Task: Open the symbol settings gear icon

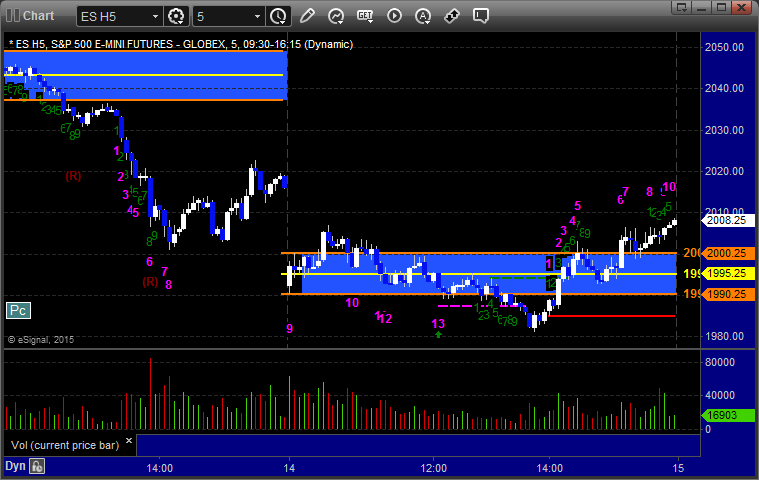Action: point(177,16)
